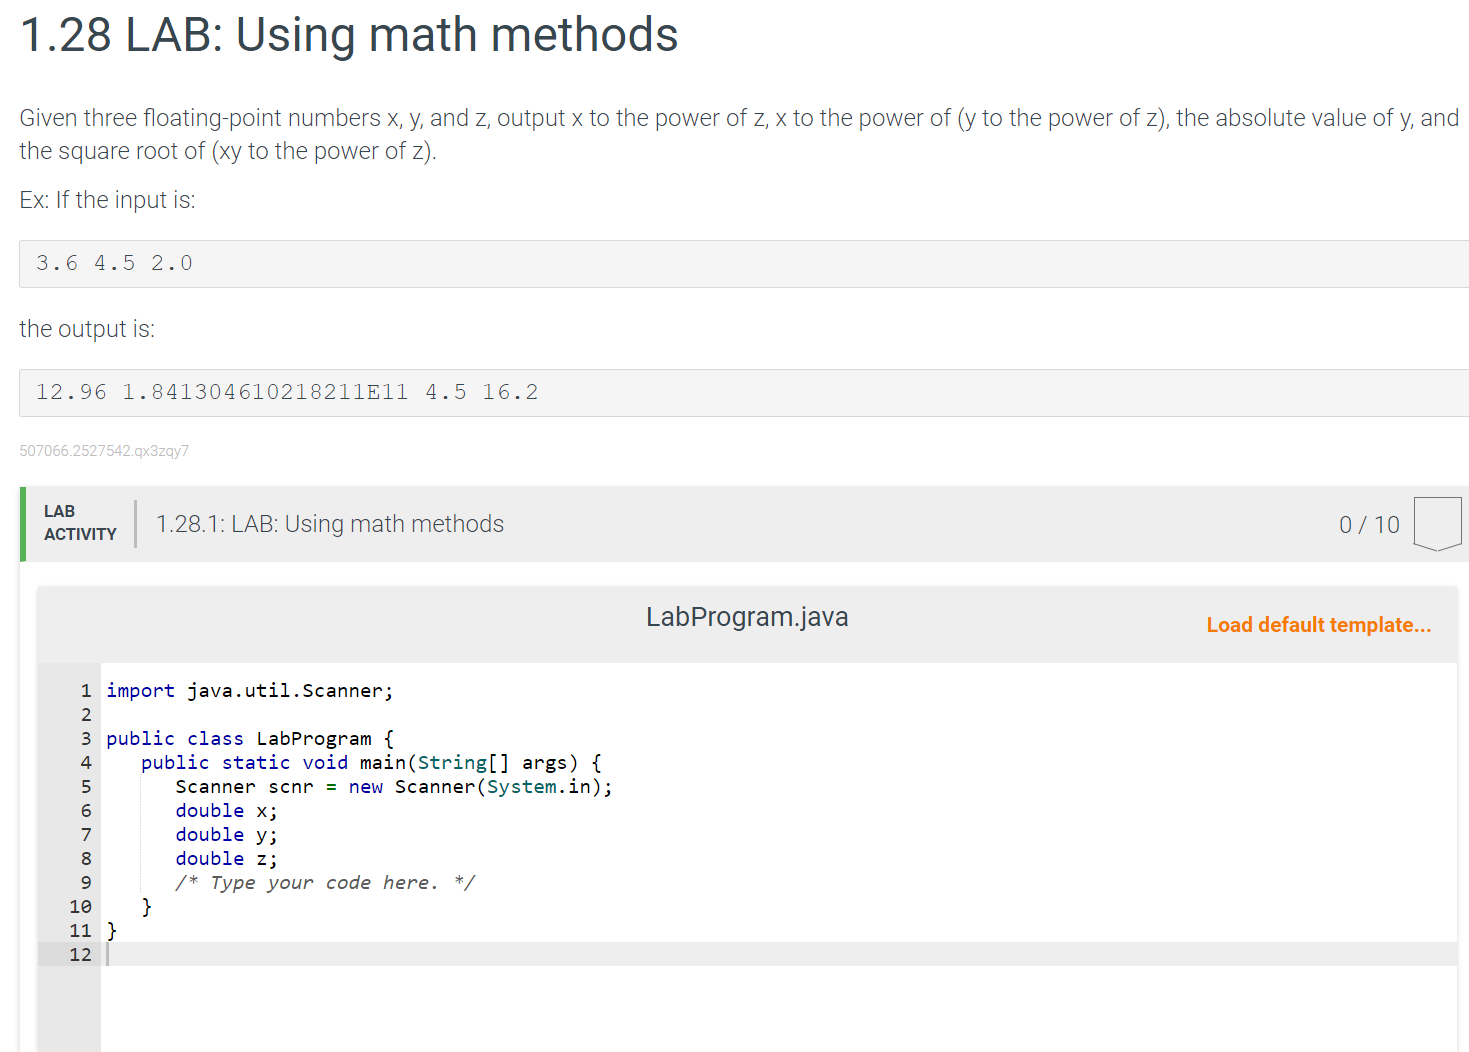1469x1052 pixels.
Task: Click the Load default template link
Action: (x=1318, y=625)
